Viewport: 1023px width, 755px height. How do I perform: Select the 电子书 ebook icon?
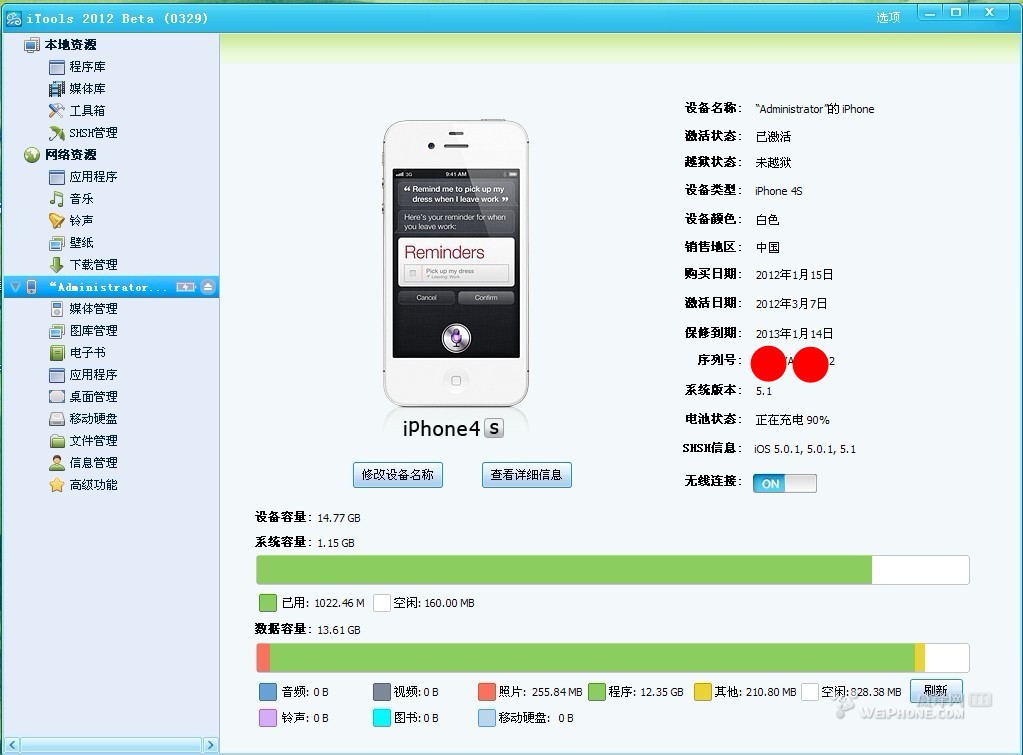click(57, 353)
